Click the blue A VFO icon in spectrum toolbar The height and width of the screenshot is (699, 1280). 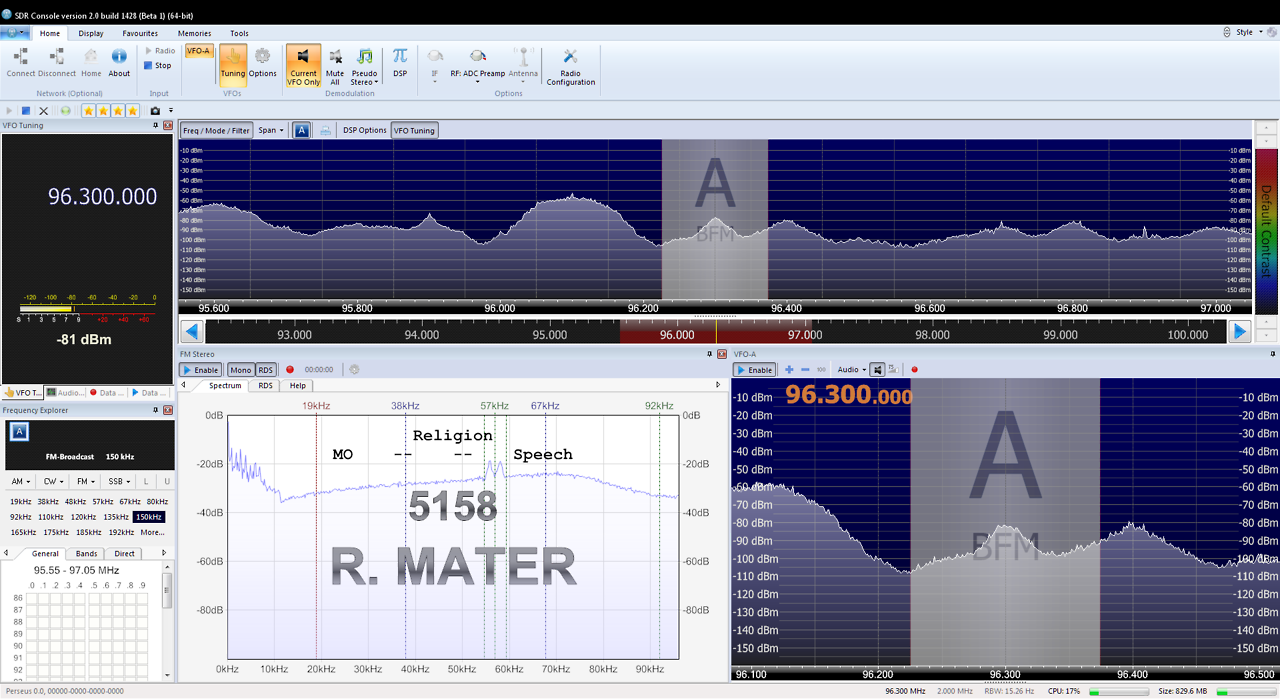301,130
